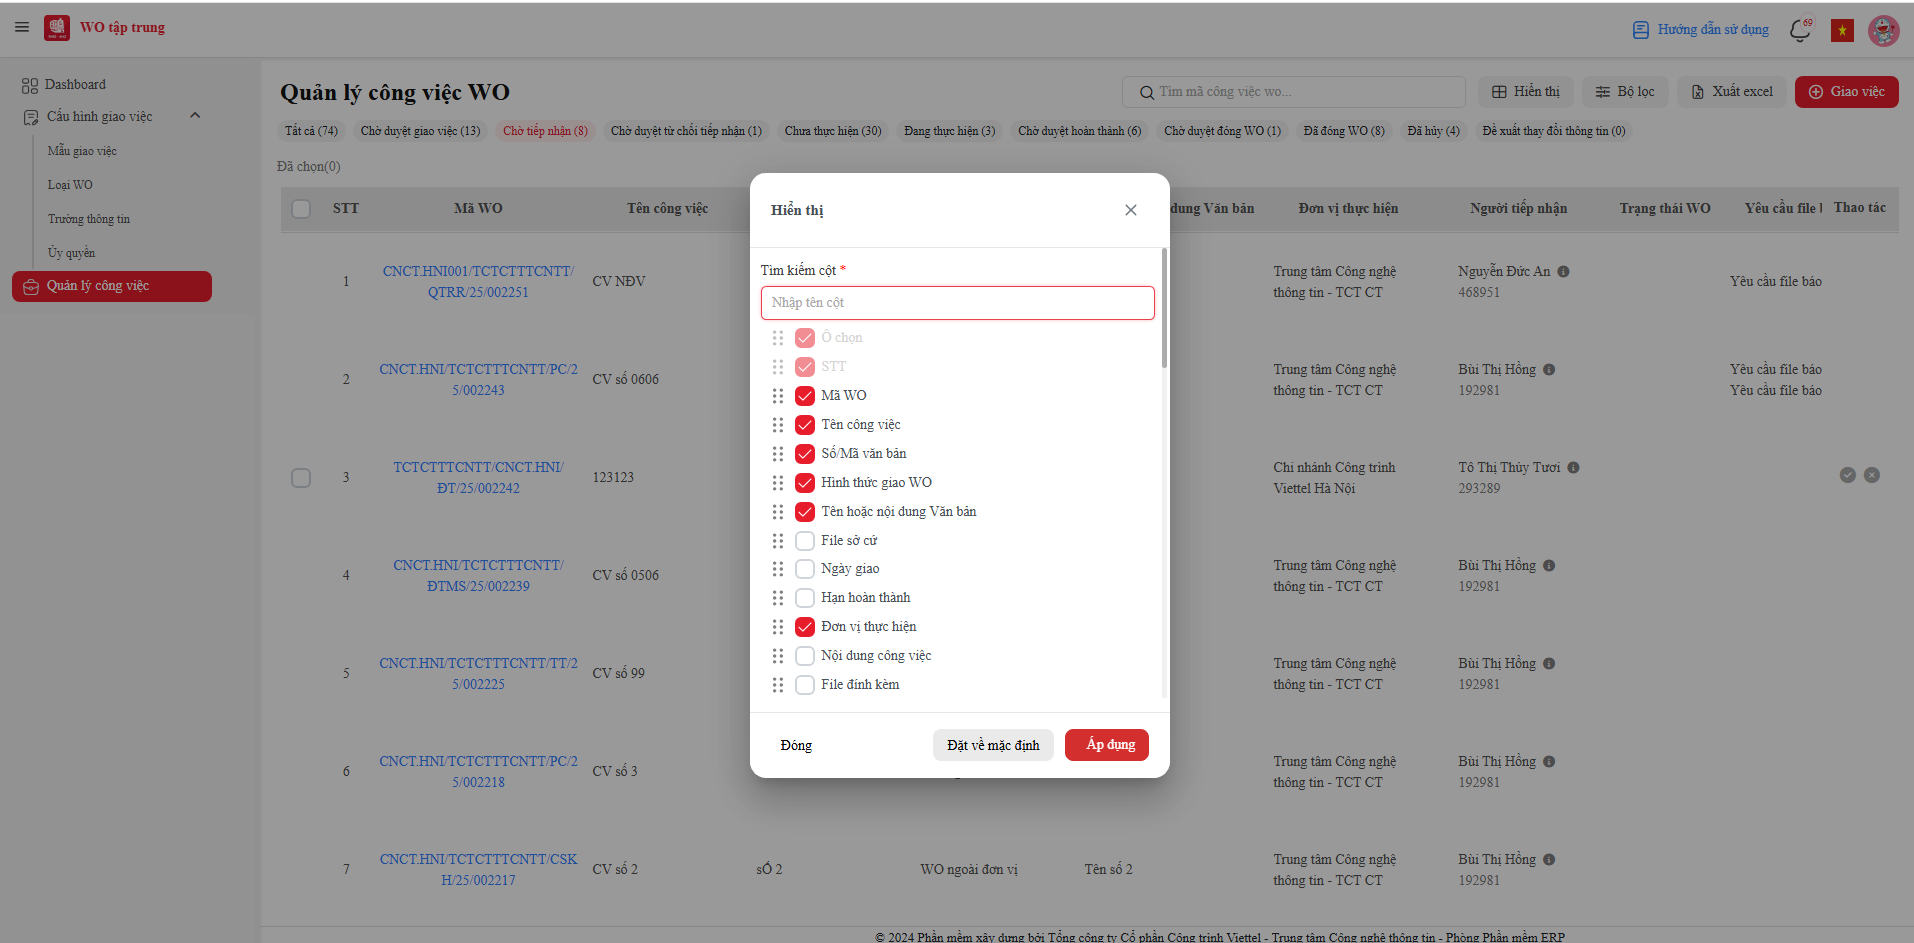Viewport: 1914px width, 943px height.
Task: Click the Nhập tên cột input field
Action: click(x=957, y=303)
